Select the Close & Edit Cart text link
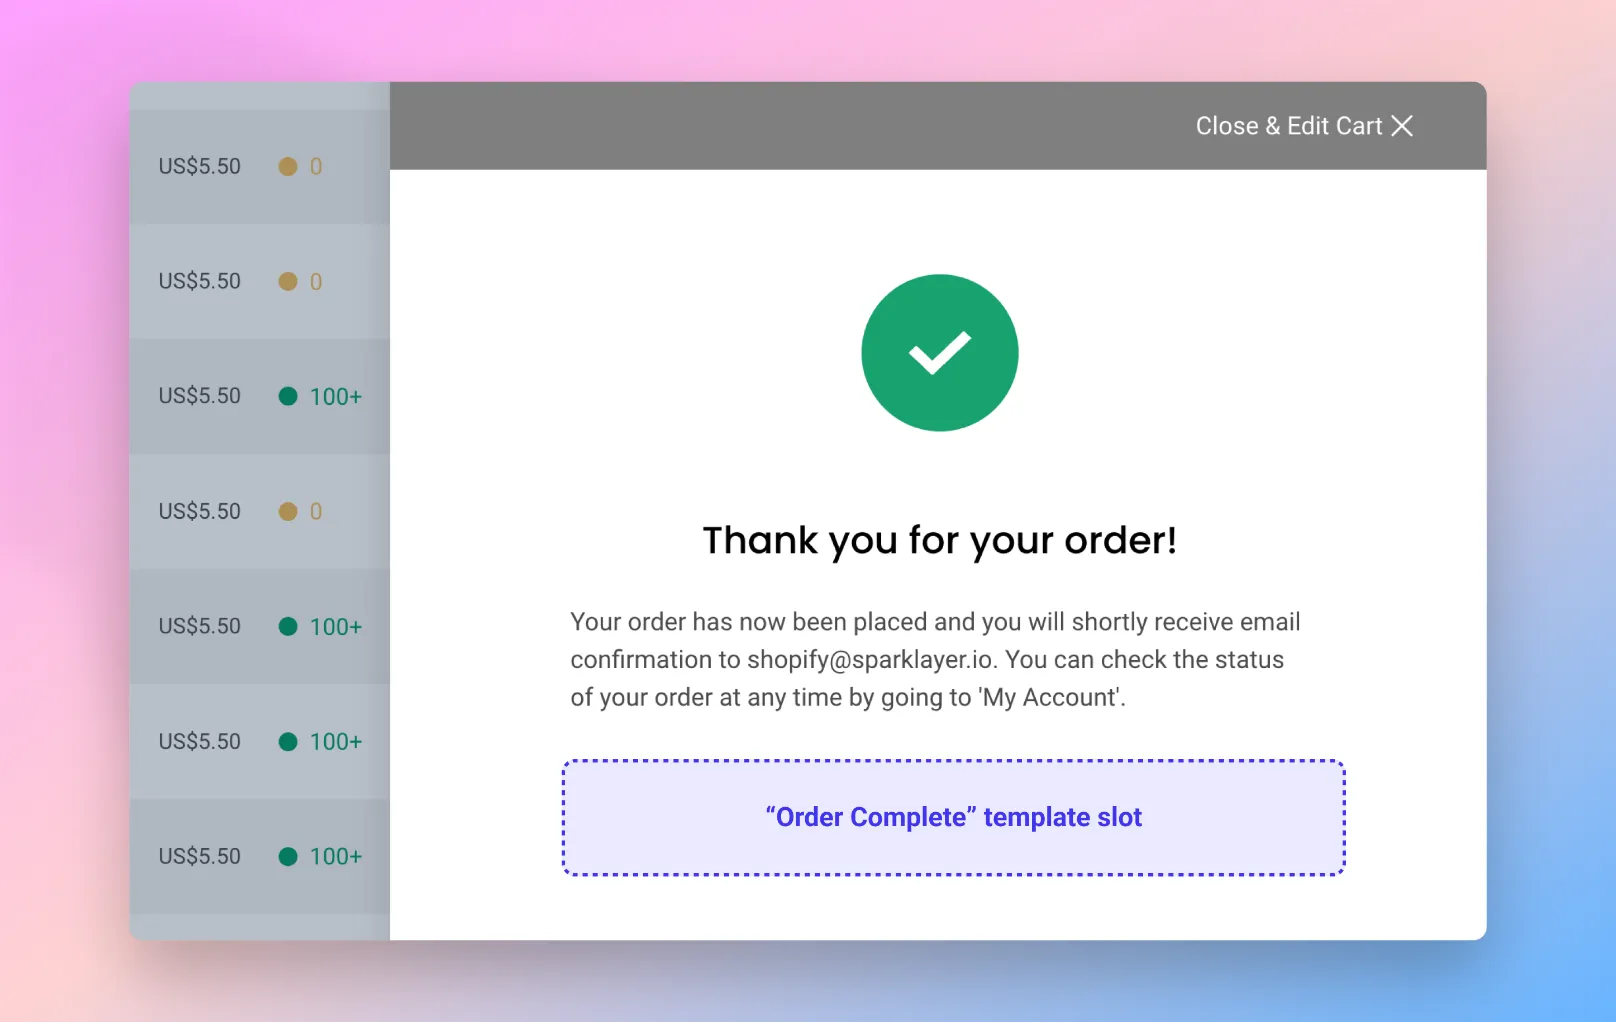The width and height of the screenshot is (1616, 1022). coord(1289,126)
